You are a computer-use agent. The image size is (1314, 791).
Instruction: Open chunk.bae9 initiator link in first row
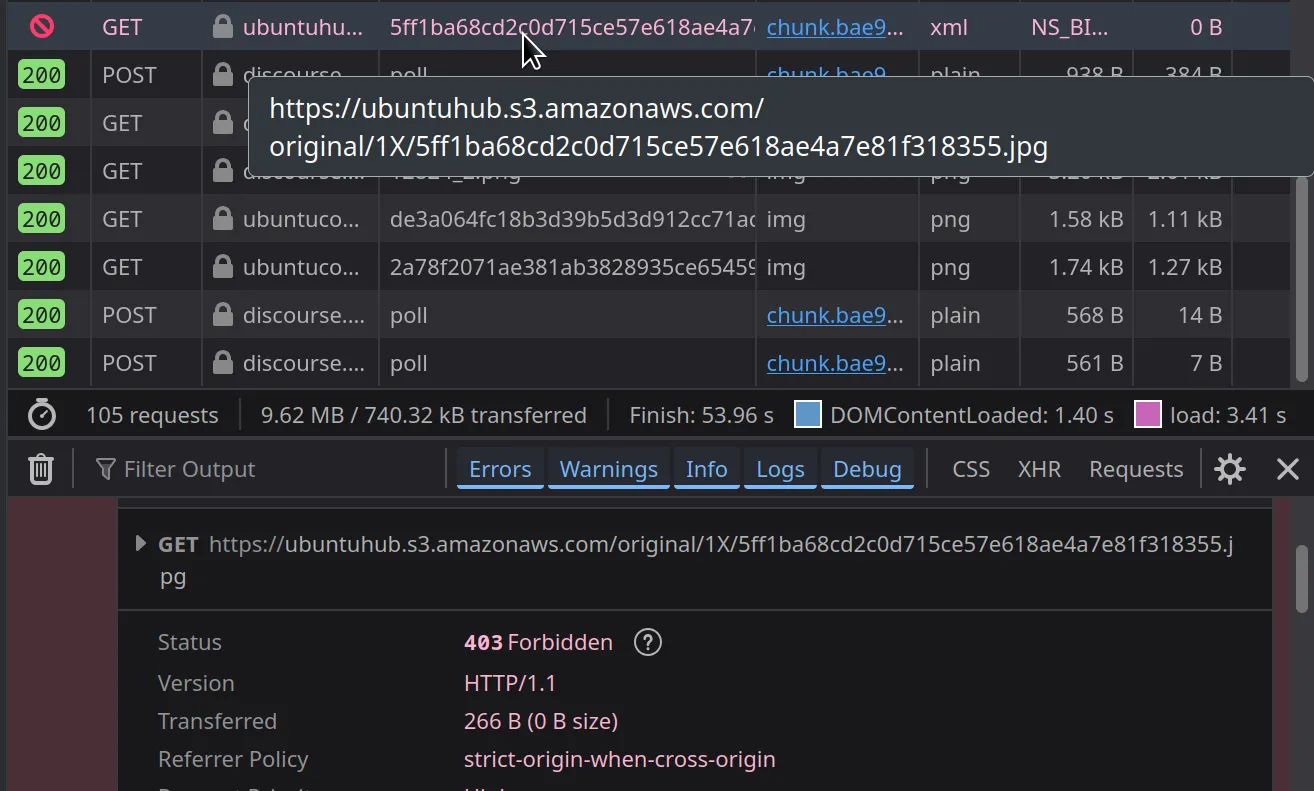[x=834, y=27]
